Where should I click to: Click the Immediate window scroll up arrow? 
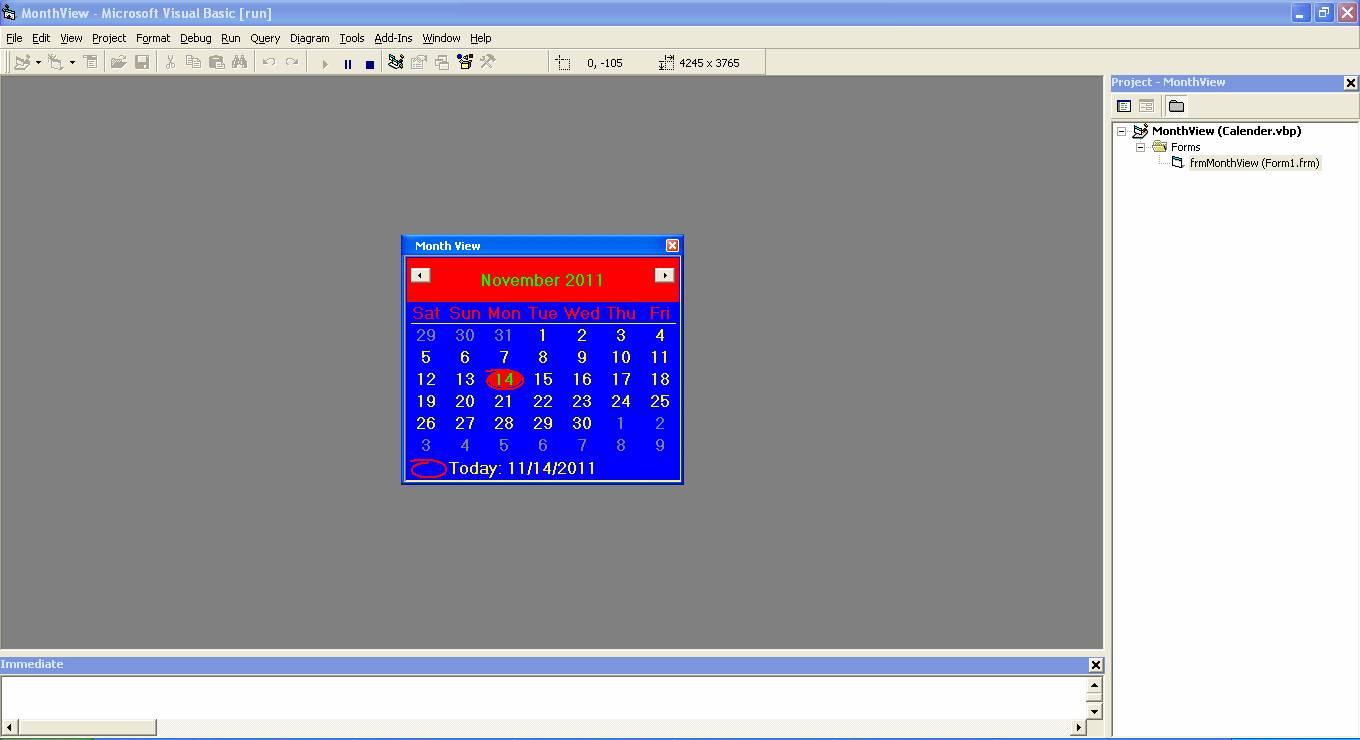click(1094, 686)
